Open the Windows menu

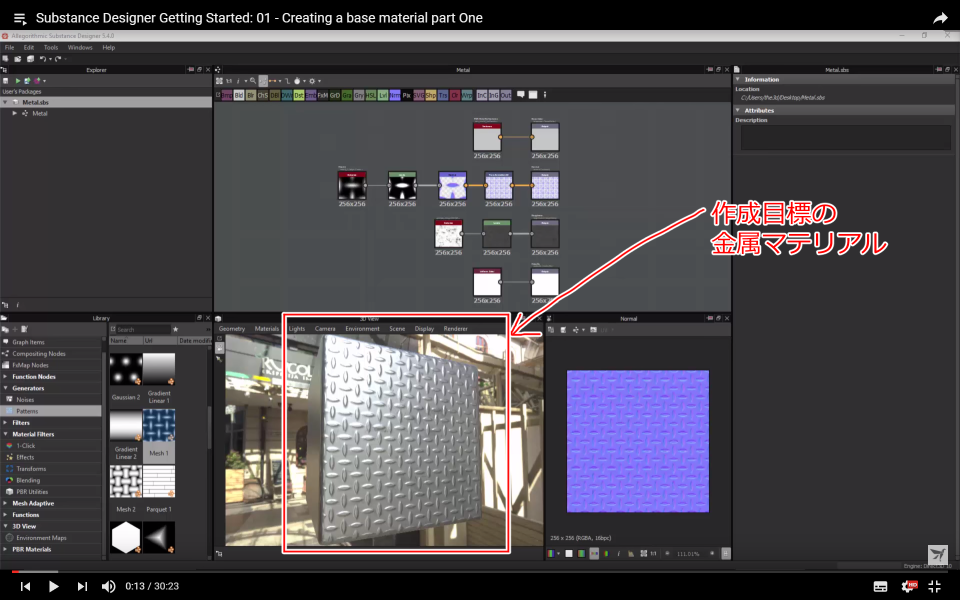[x=80, y=47]
